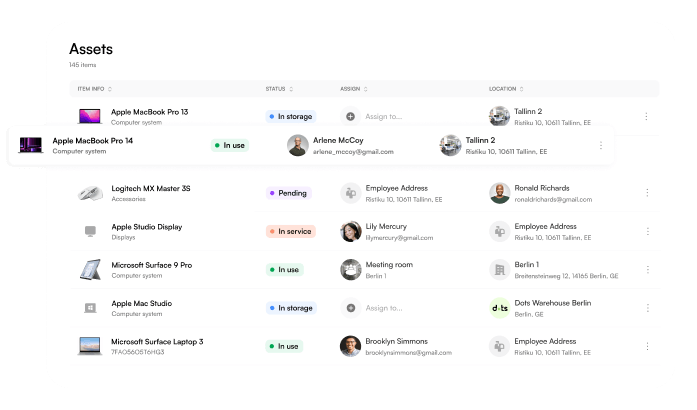
Task: Click the In storage badge for MacBook Pro 13
Action: tap(291, 117)
